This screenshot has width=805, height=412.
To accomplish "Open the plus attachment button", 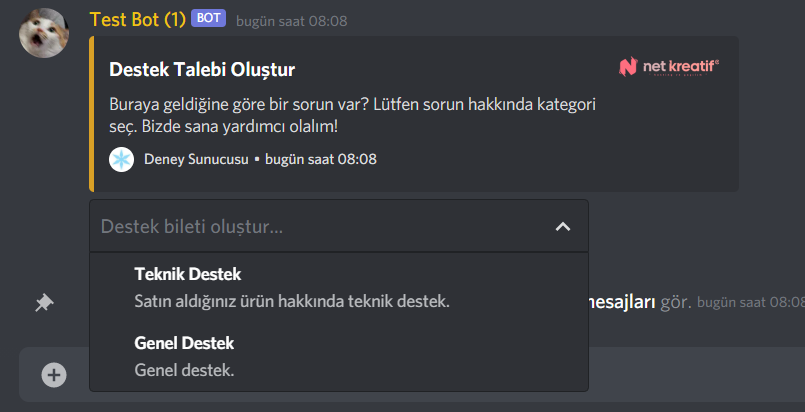I will click(x=54, y=375).
